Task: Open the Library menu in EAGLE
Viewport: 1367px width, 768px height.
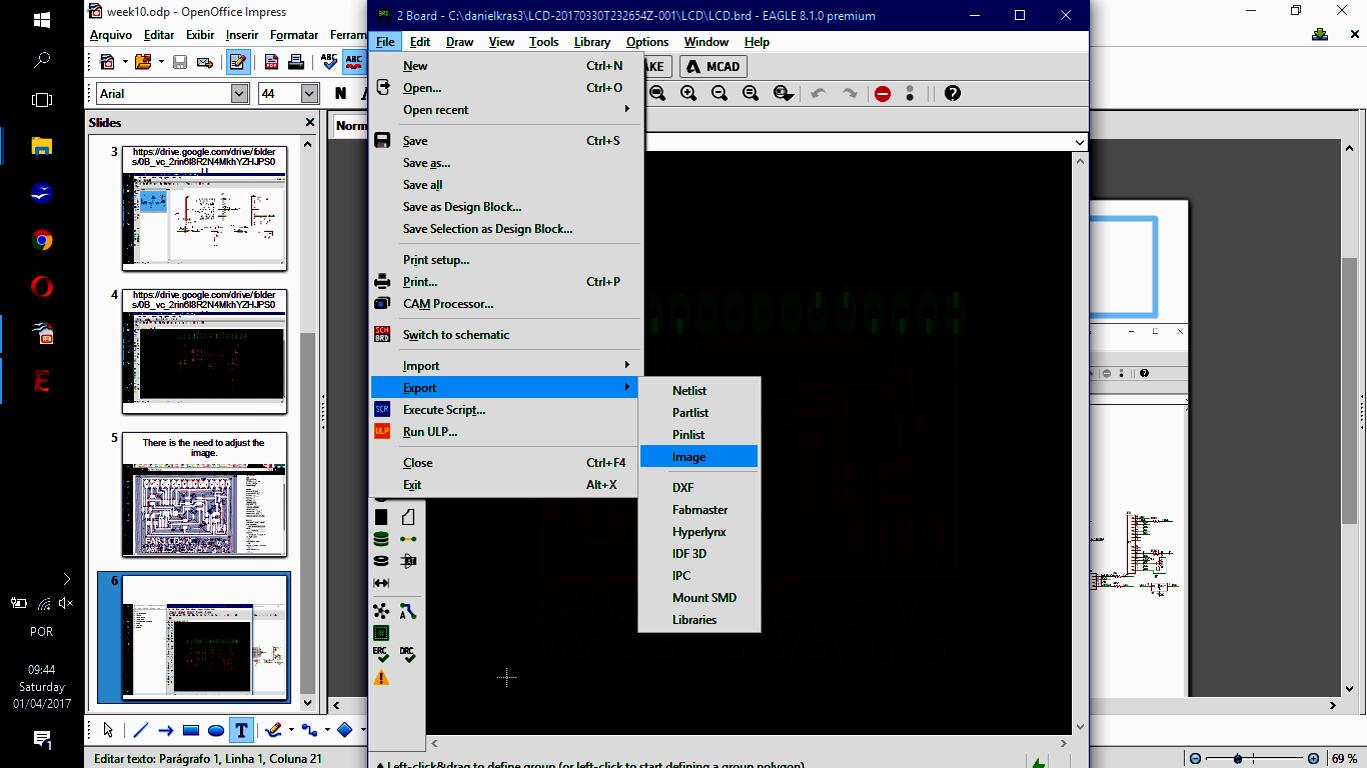Action: pyautogui.click(x=592, y=42)
